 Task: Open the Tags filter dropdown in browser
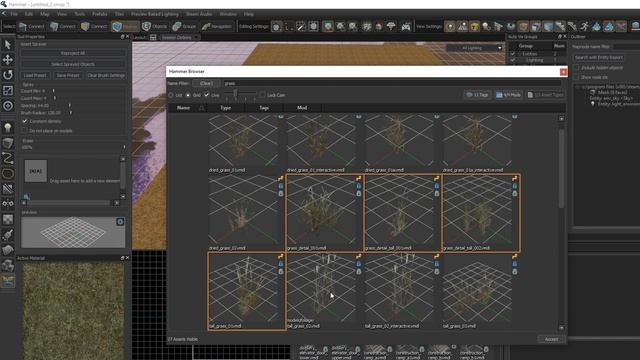click(477, 95)
